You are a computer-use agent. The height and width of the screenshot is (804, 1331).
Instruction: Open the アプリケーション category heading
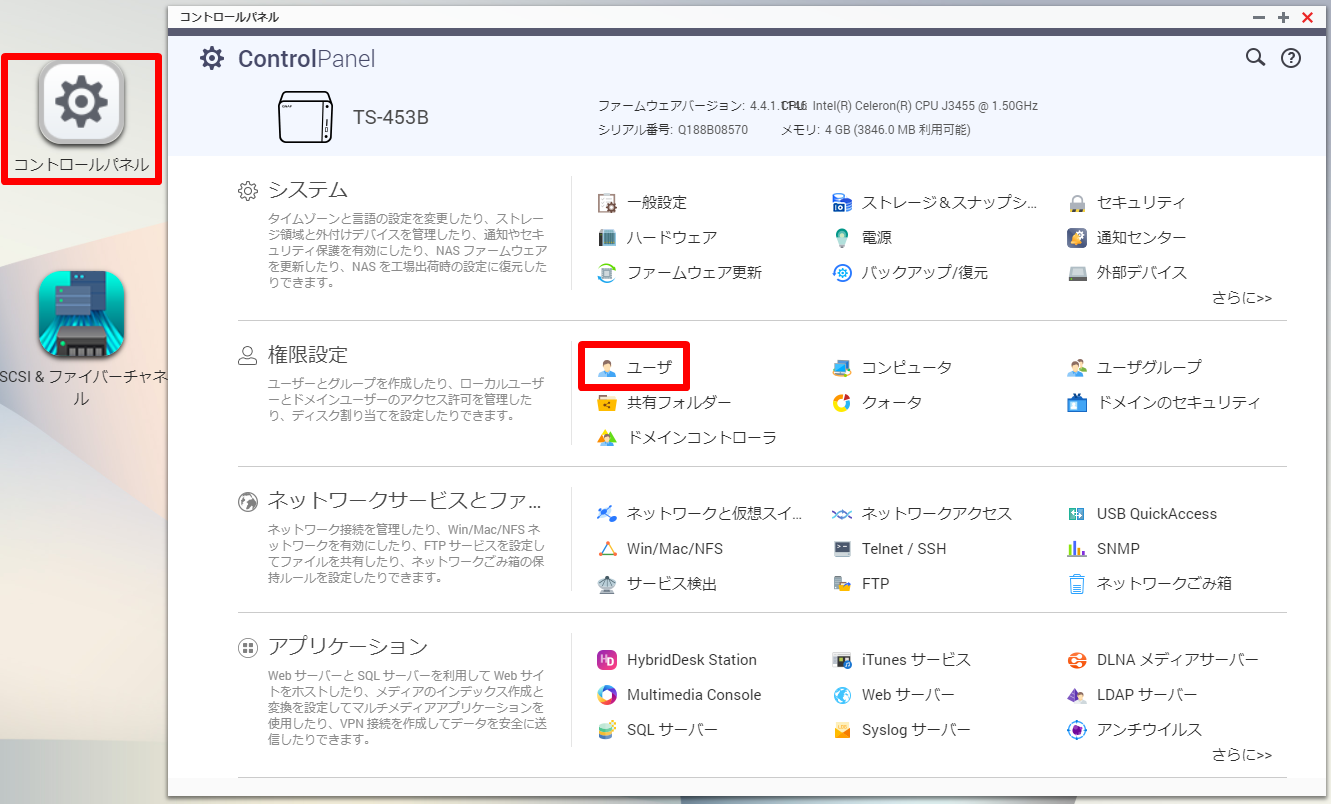point(348,647)
